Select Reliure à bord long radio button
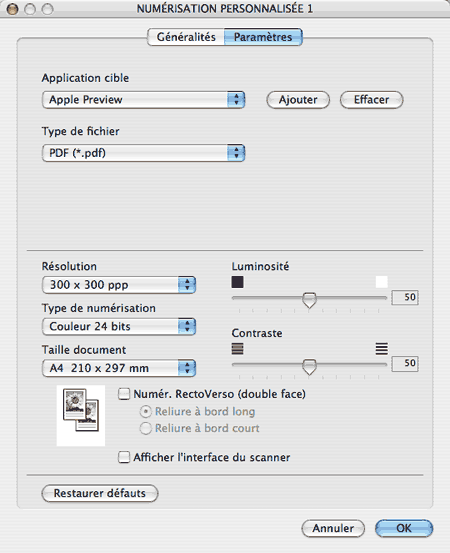 click(x=145, y=412)
